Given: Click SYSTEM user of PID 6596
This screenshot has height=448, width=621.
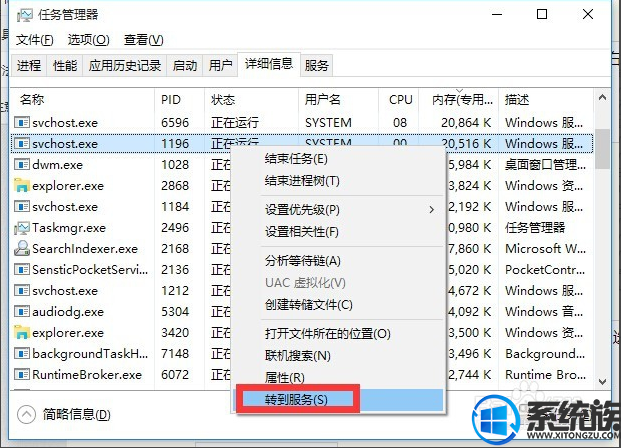Looking at the screenshot, I should [x=328, y=123].
